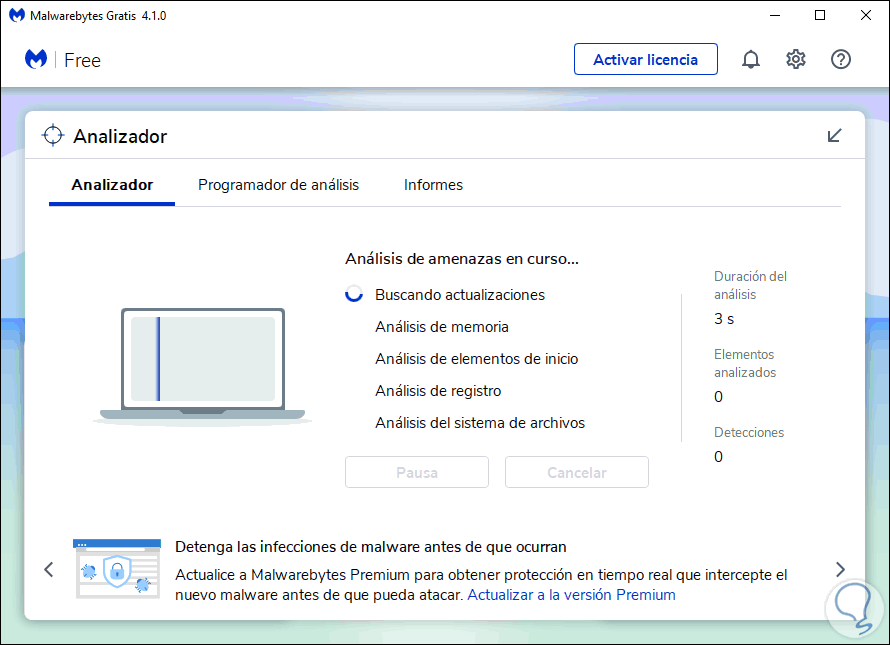Viewport: 890px width, 645px height.
Task: Click the Activar licencia button
Action: [645, 59]
